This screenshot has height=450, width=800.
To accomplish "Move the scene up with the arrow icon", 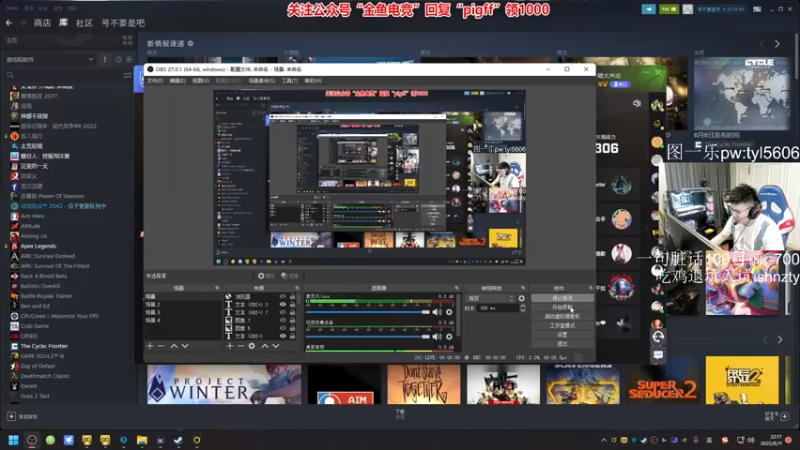I will [174, 346].
